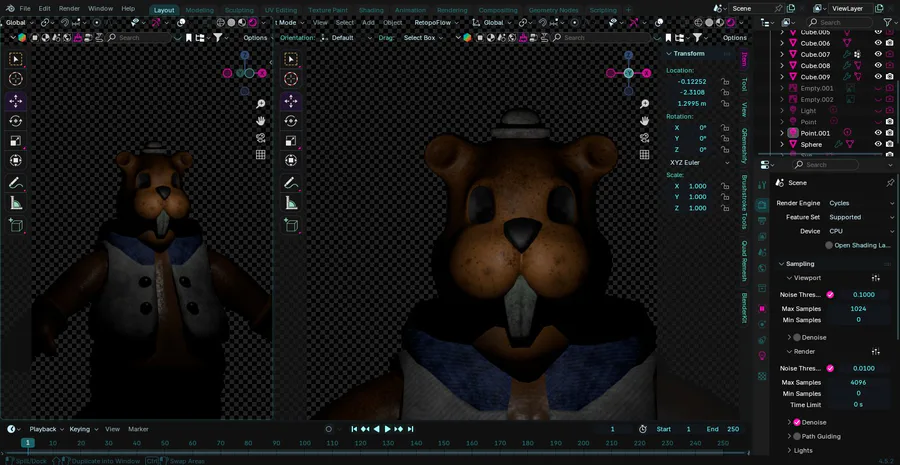Open the File menu

25,9
